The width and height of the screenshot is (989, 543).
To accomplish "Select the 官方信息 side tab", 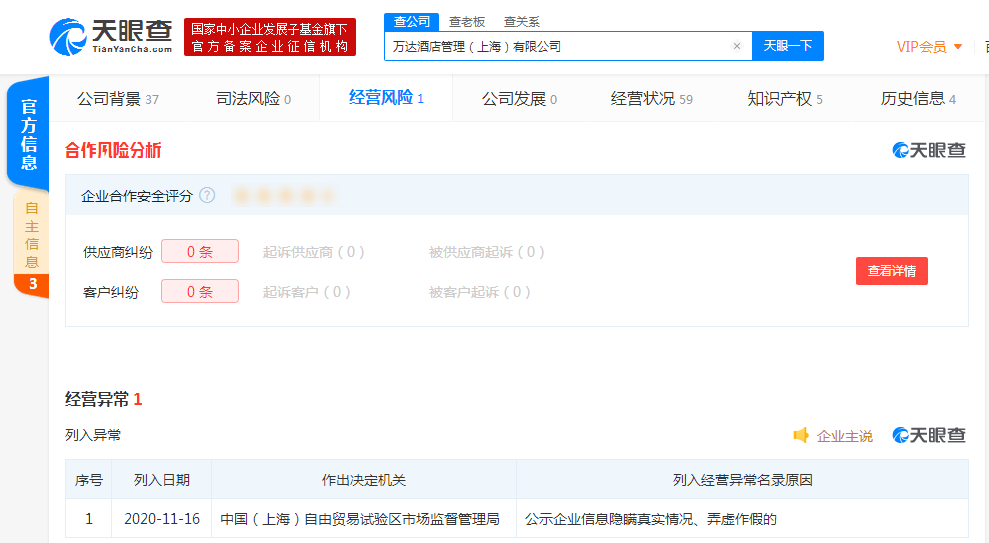I will (x=28, y=134).
